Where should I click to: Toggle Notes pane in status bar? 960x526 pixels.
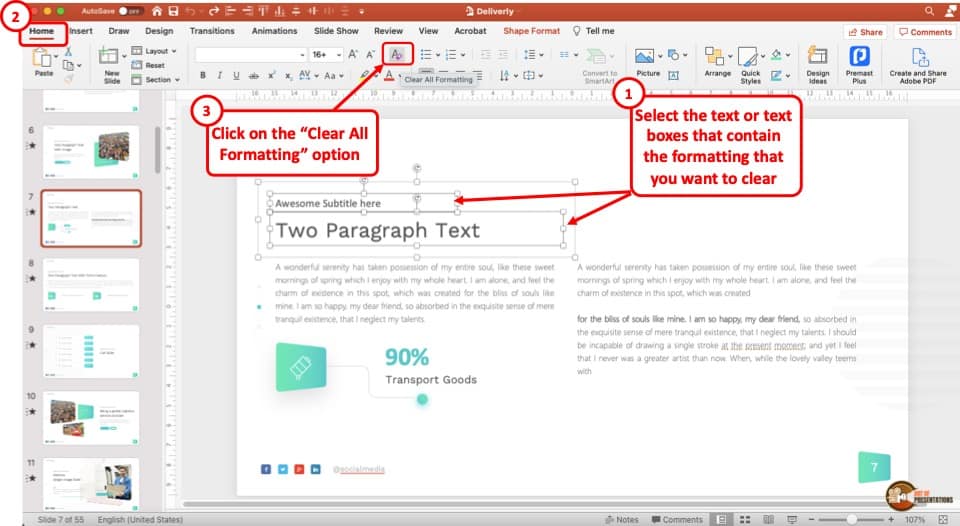click(621, 519)
